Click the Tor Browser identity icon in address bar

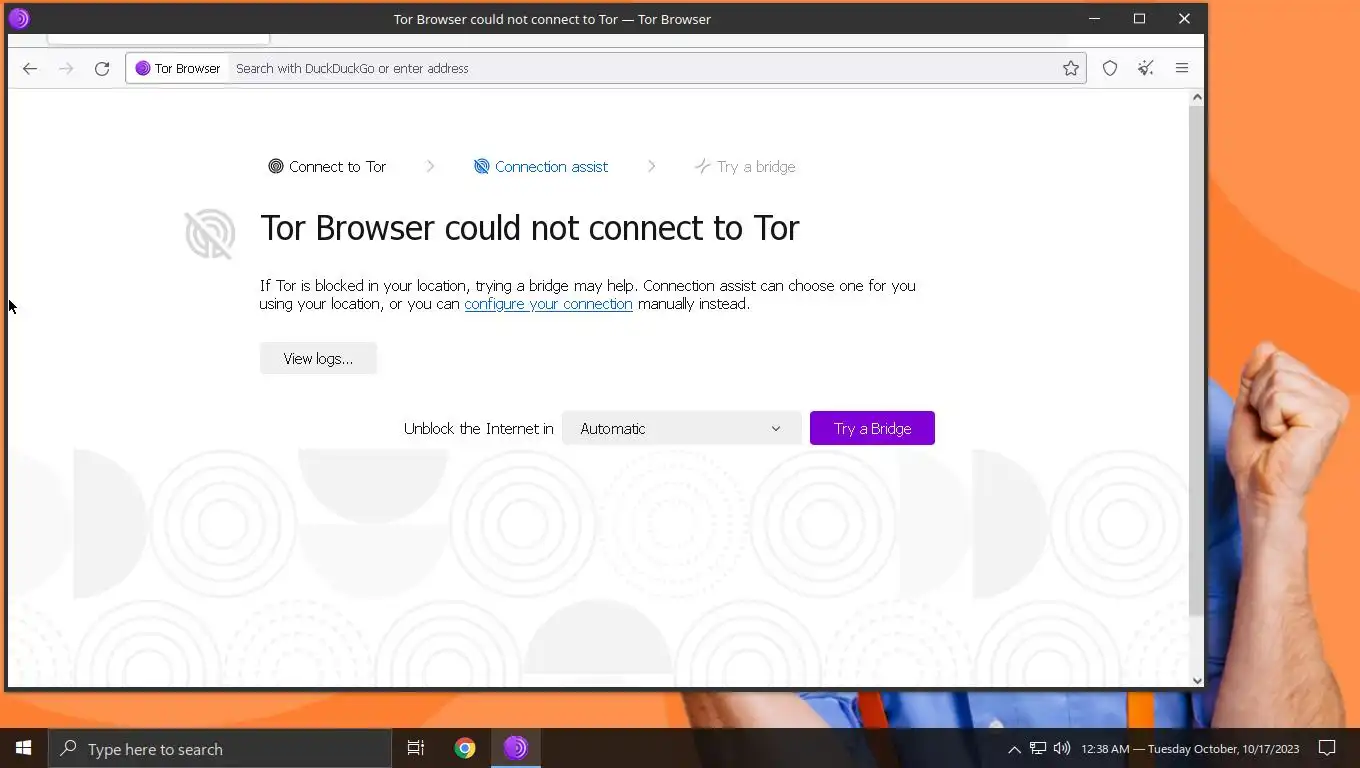pyautogui.click(x=178, y=68)
